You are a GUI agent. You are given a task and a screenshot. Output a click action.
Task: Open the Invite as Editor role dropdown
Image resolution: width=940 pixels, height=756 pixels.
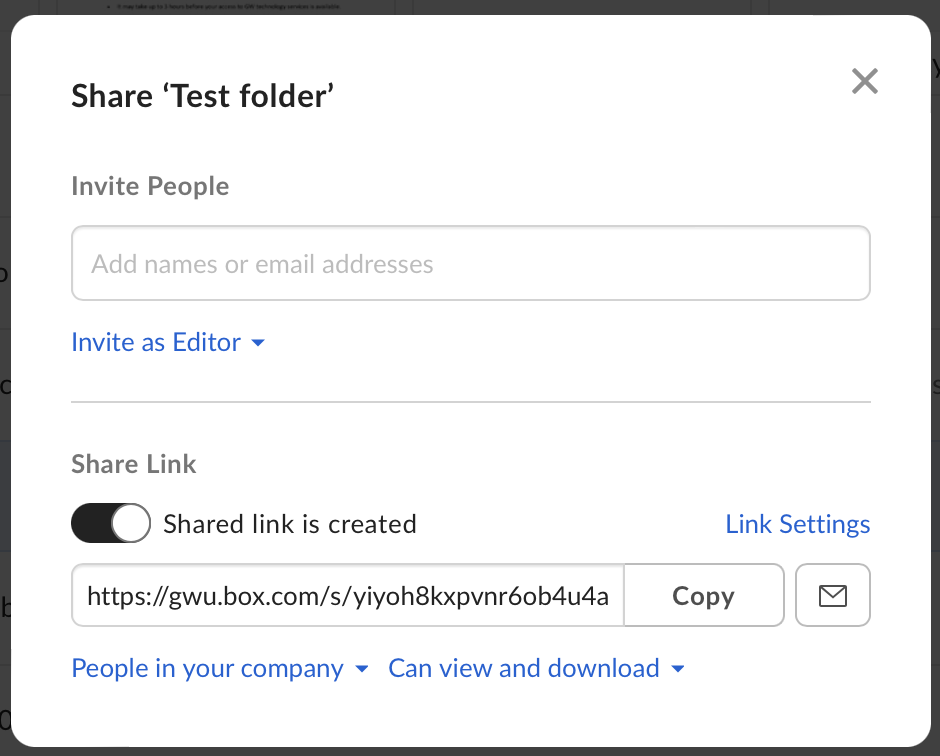(x=157, y=343)
